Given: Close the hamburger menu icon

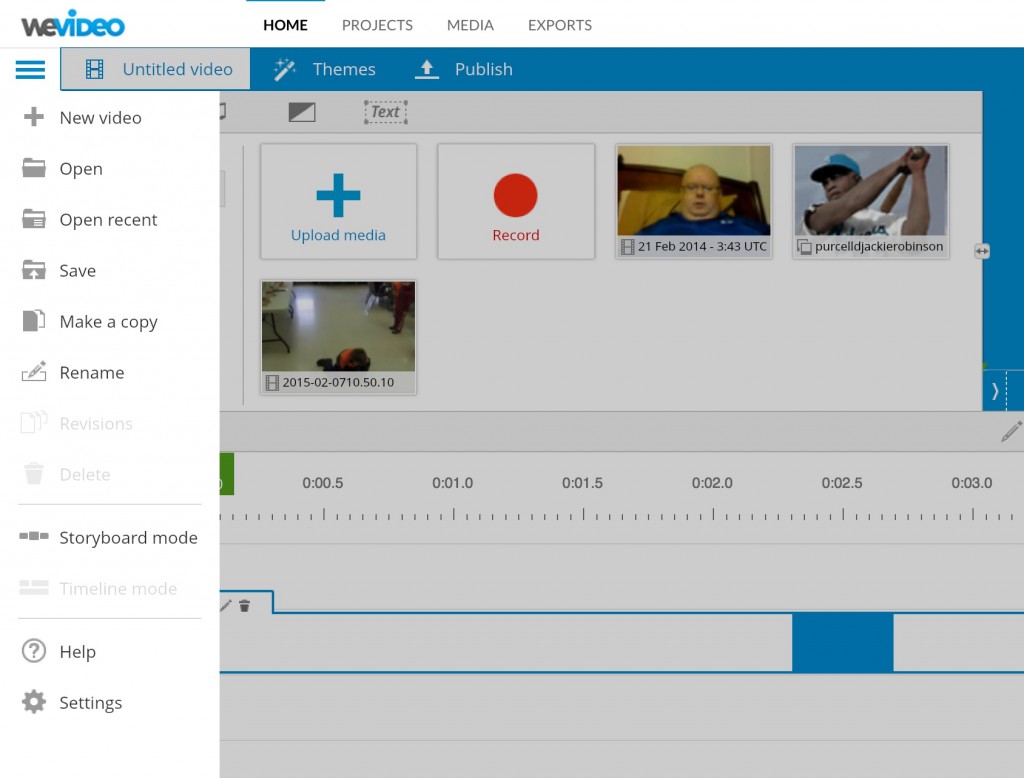Looking at the screenshot, I should point(30,69).
